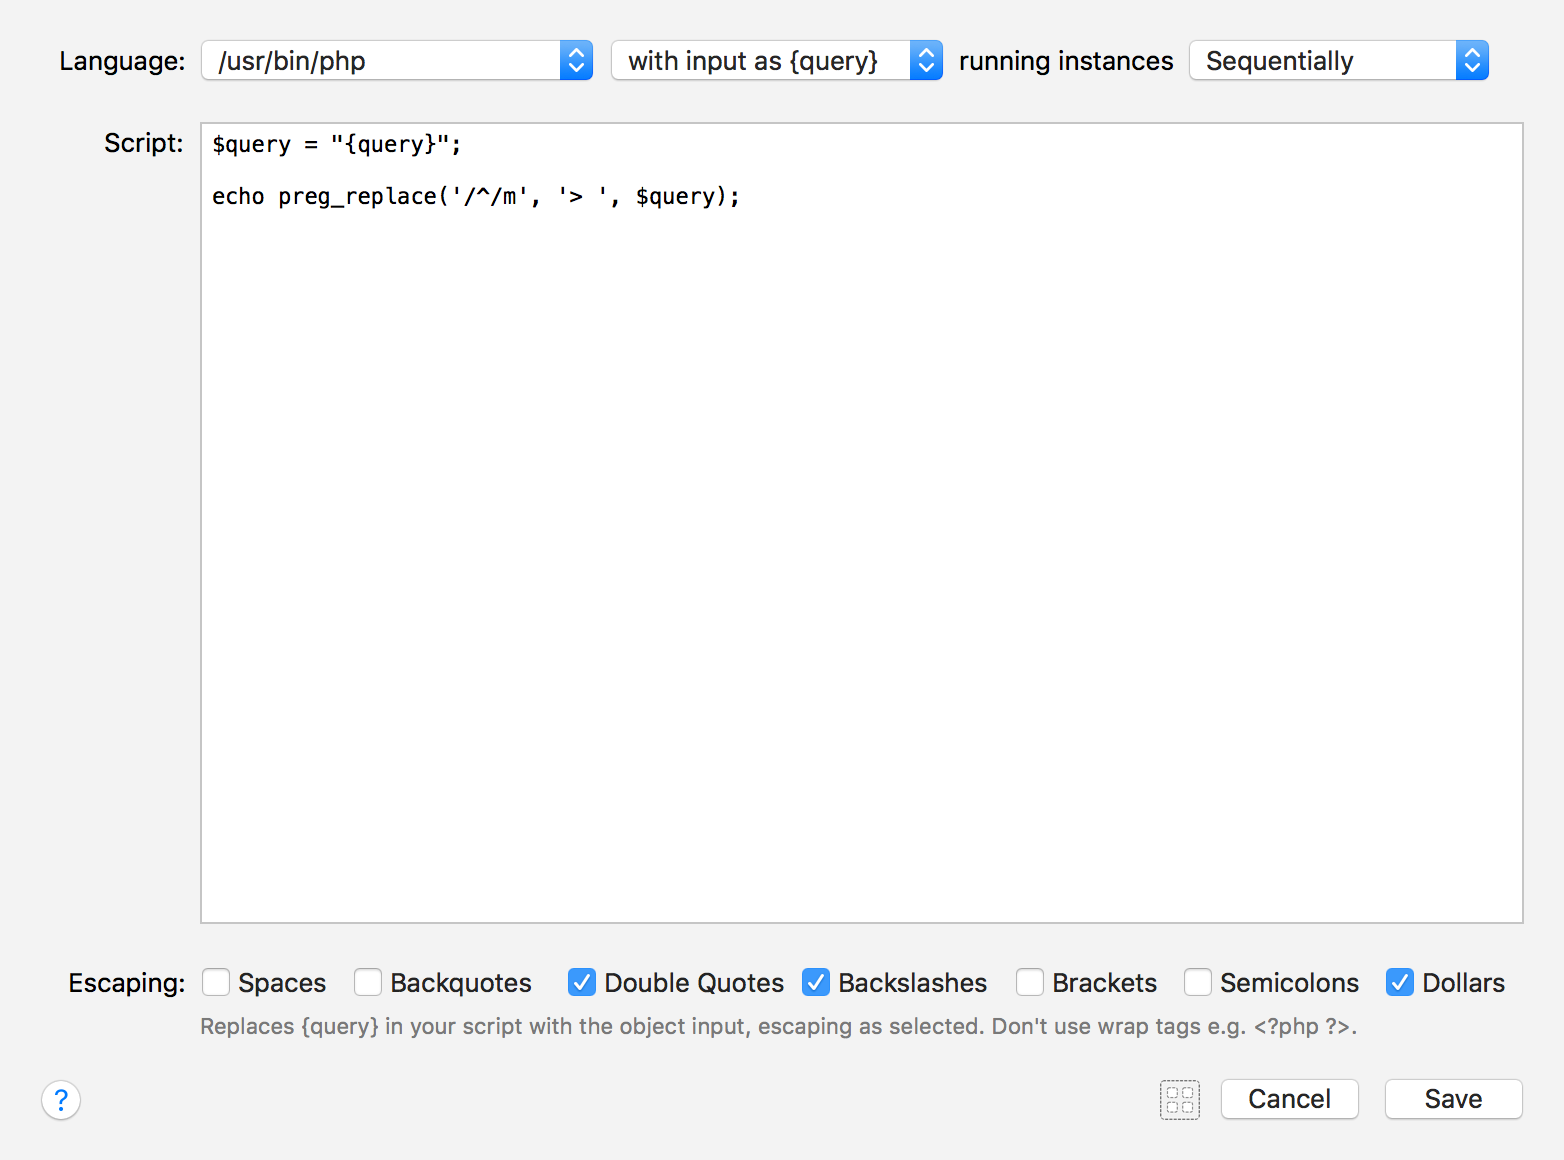Open the 'with input as {query}' dropdown
1564x1160 pixels.
[776, 61]
